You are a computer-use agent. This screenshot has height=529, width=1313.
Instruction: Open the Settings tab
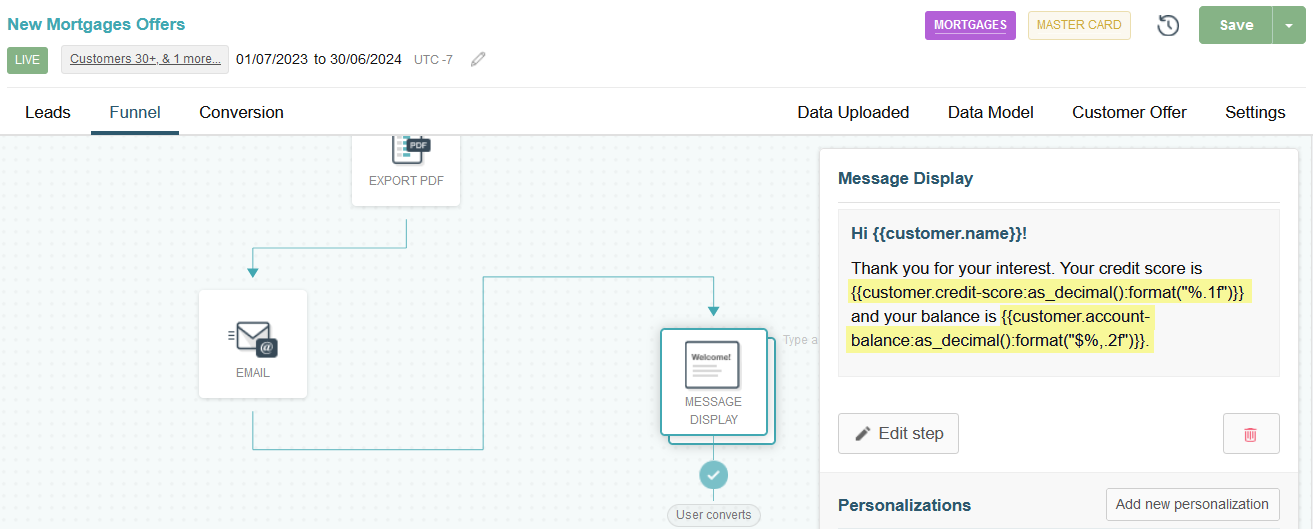1255,112
